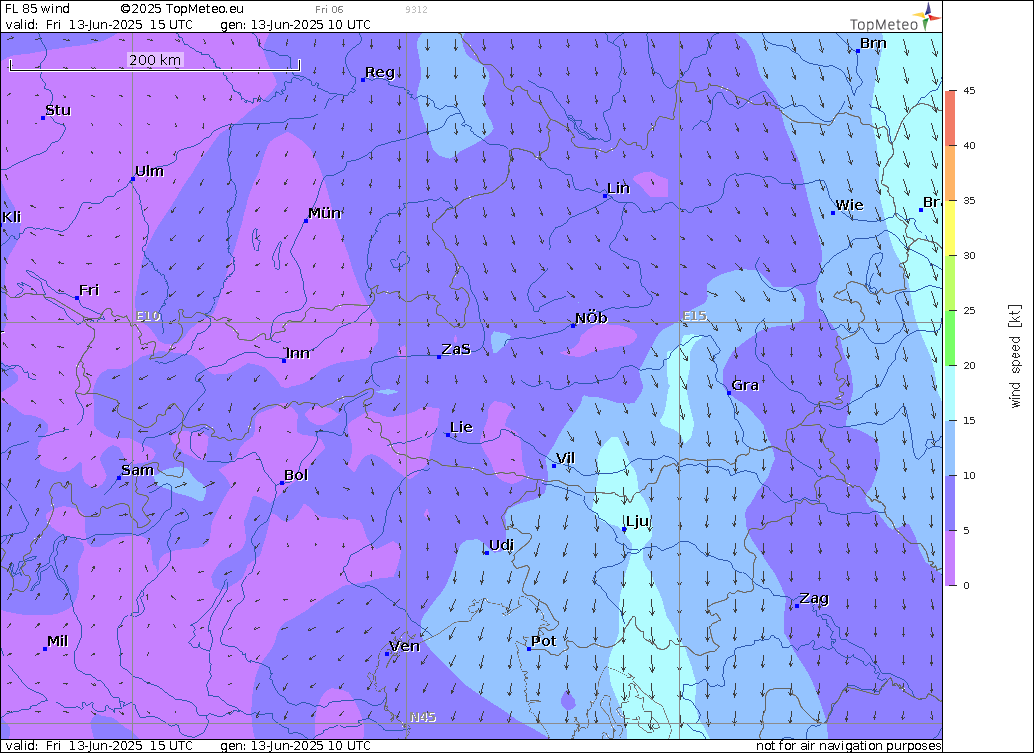
Task: Click the "Inn" city label
Action: pyautogui.click(x=298, y=353)
